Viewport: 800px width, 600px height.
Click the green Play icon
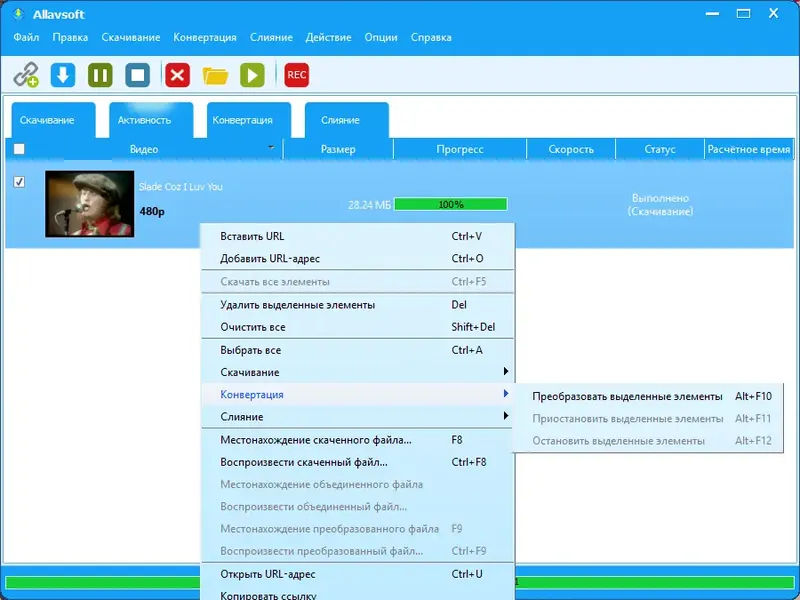[253, 74]
